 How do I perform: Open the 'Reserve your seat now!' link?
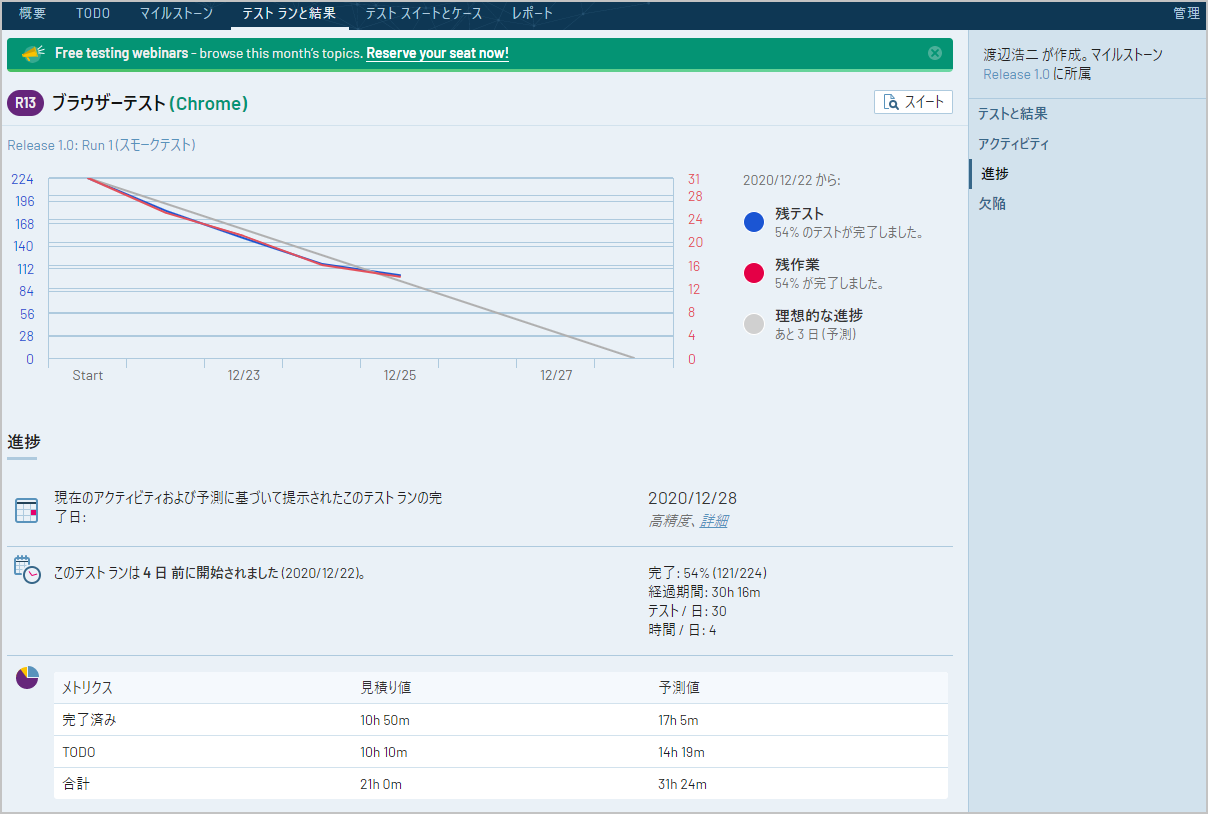coord(437,53)
